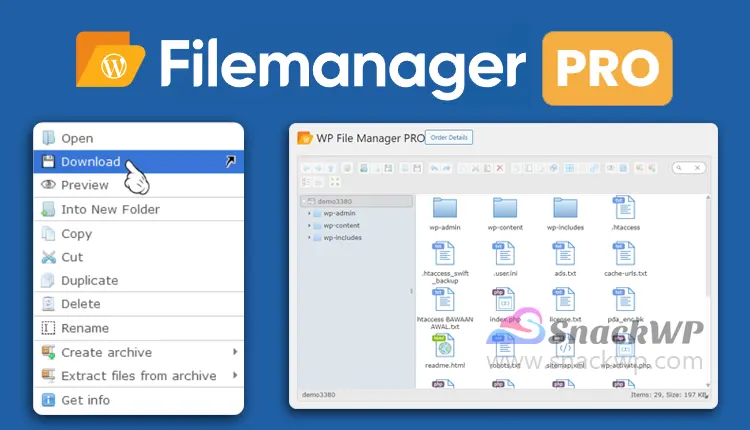
Task: Click the magnifier icon in the search box
Action: tap(679, 168)
